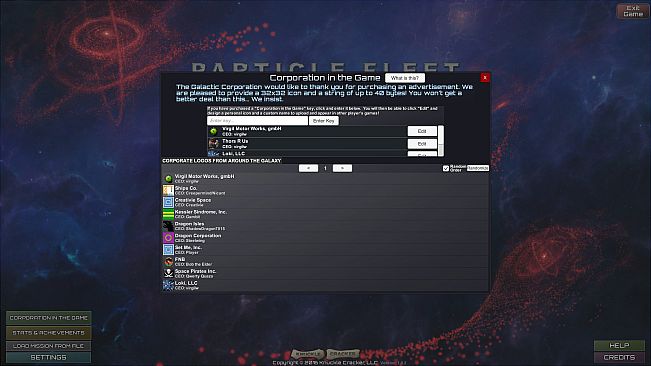The height and width of the screenshot is (366, 651).
Task: Click the Dragon Isles logo icon
Action: click(168, 226)
